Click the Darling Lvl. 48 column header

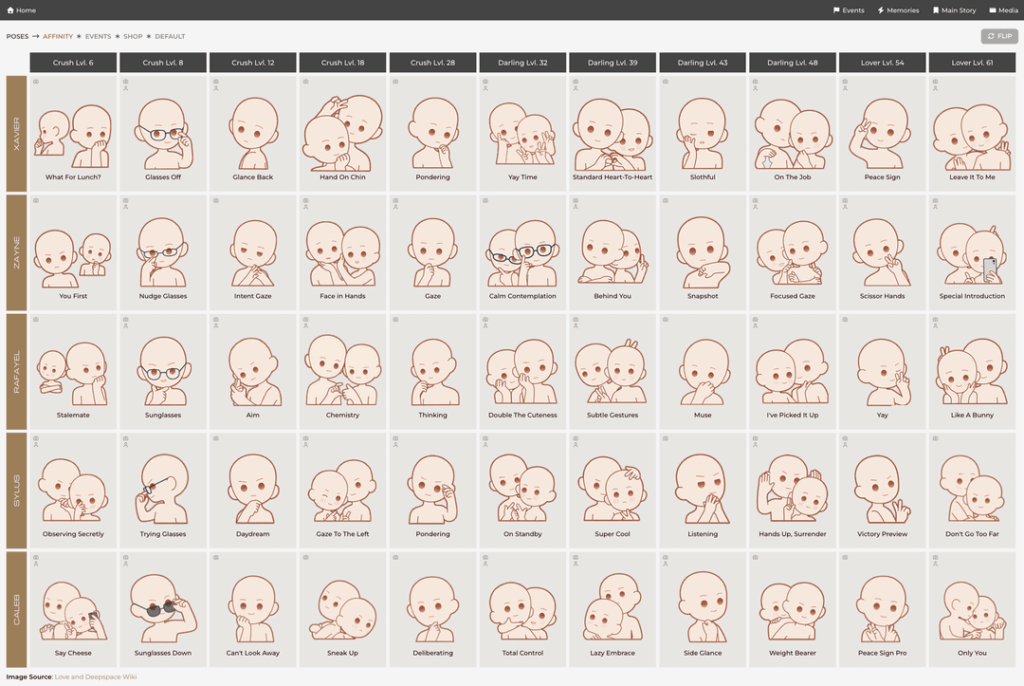[x=792, y=63]
